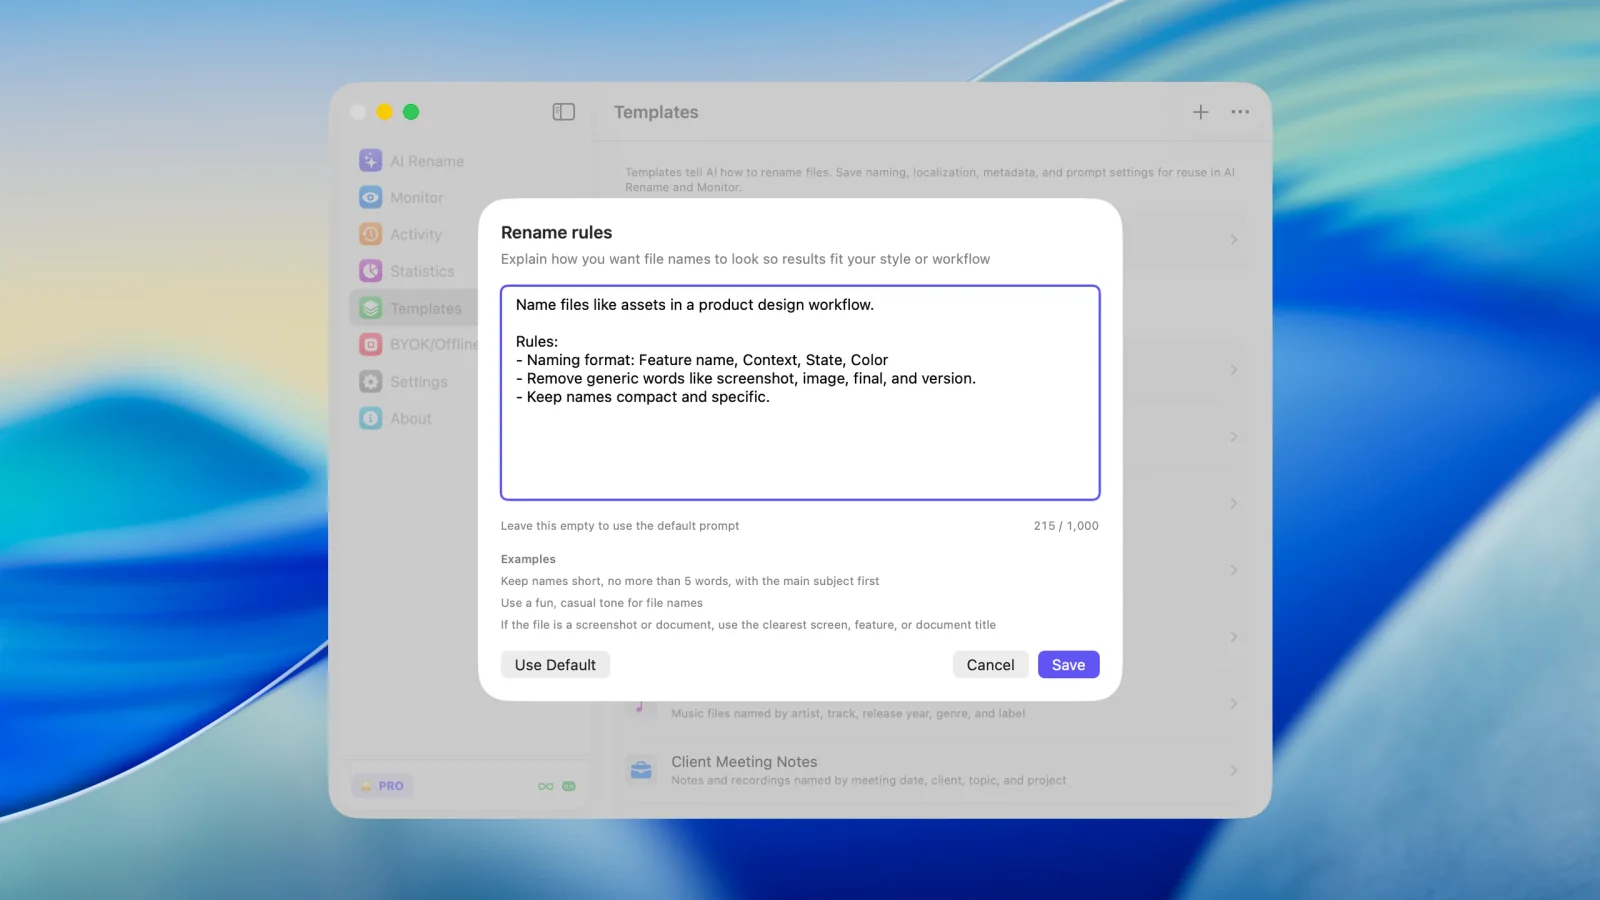Open the Statistics pie chart icon
The image size is (1600, 900).
tap(371, 271)
